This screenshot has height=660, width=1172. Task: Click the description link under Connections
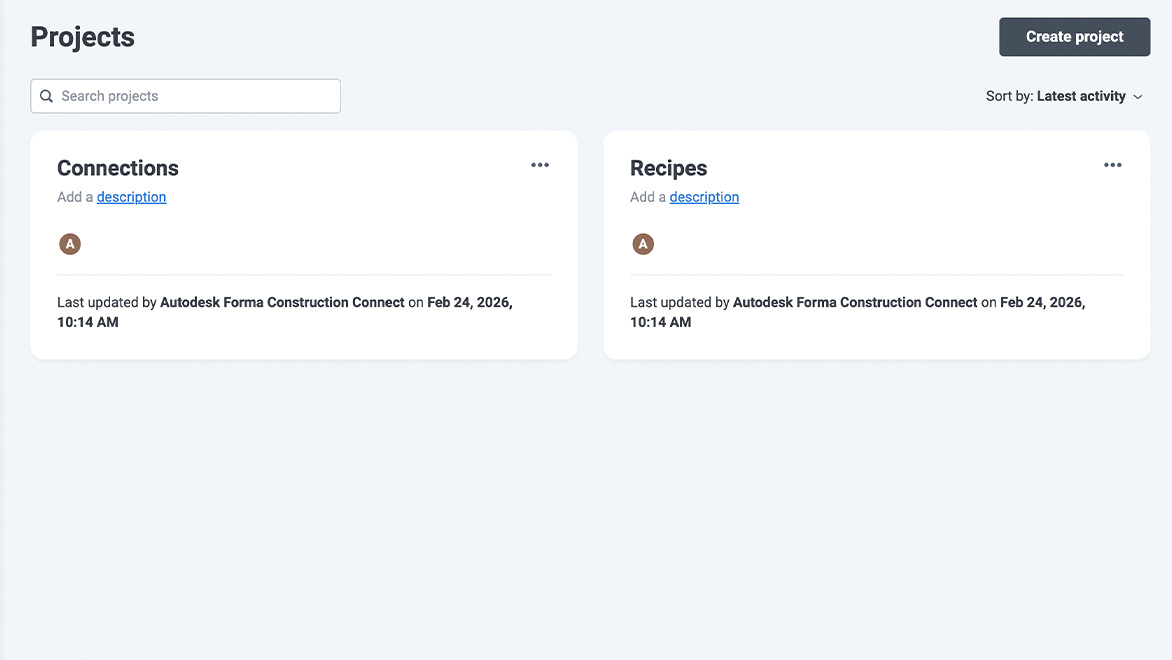tap(131, 197)
